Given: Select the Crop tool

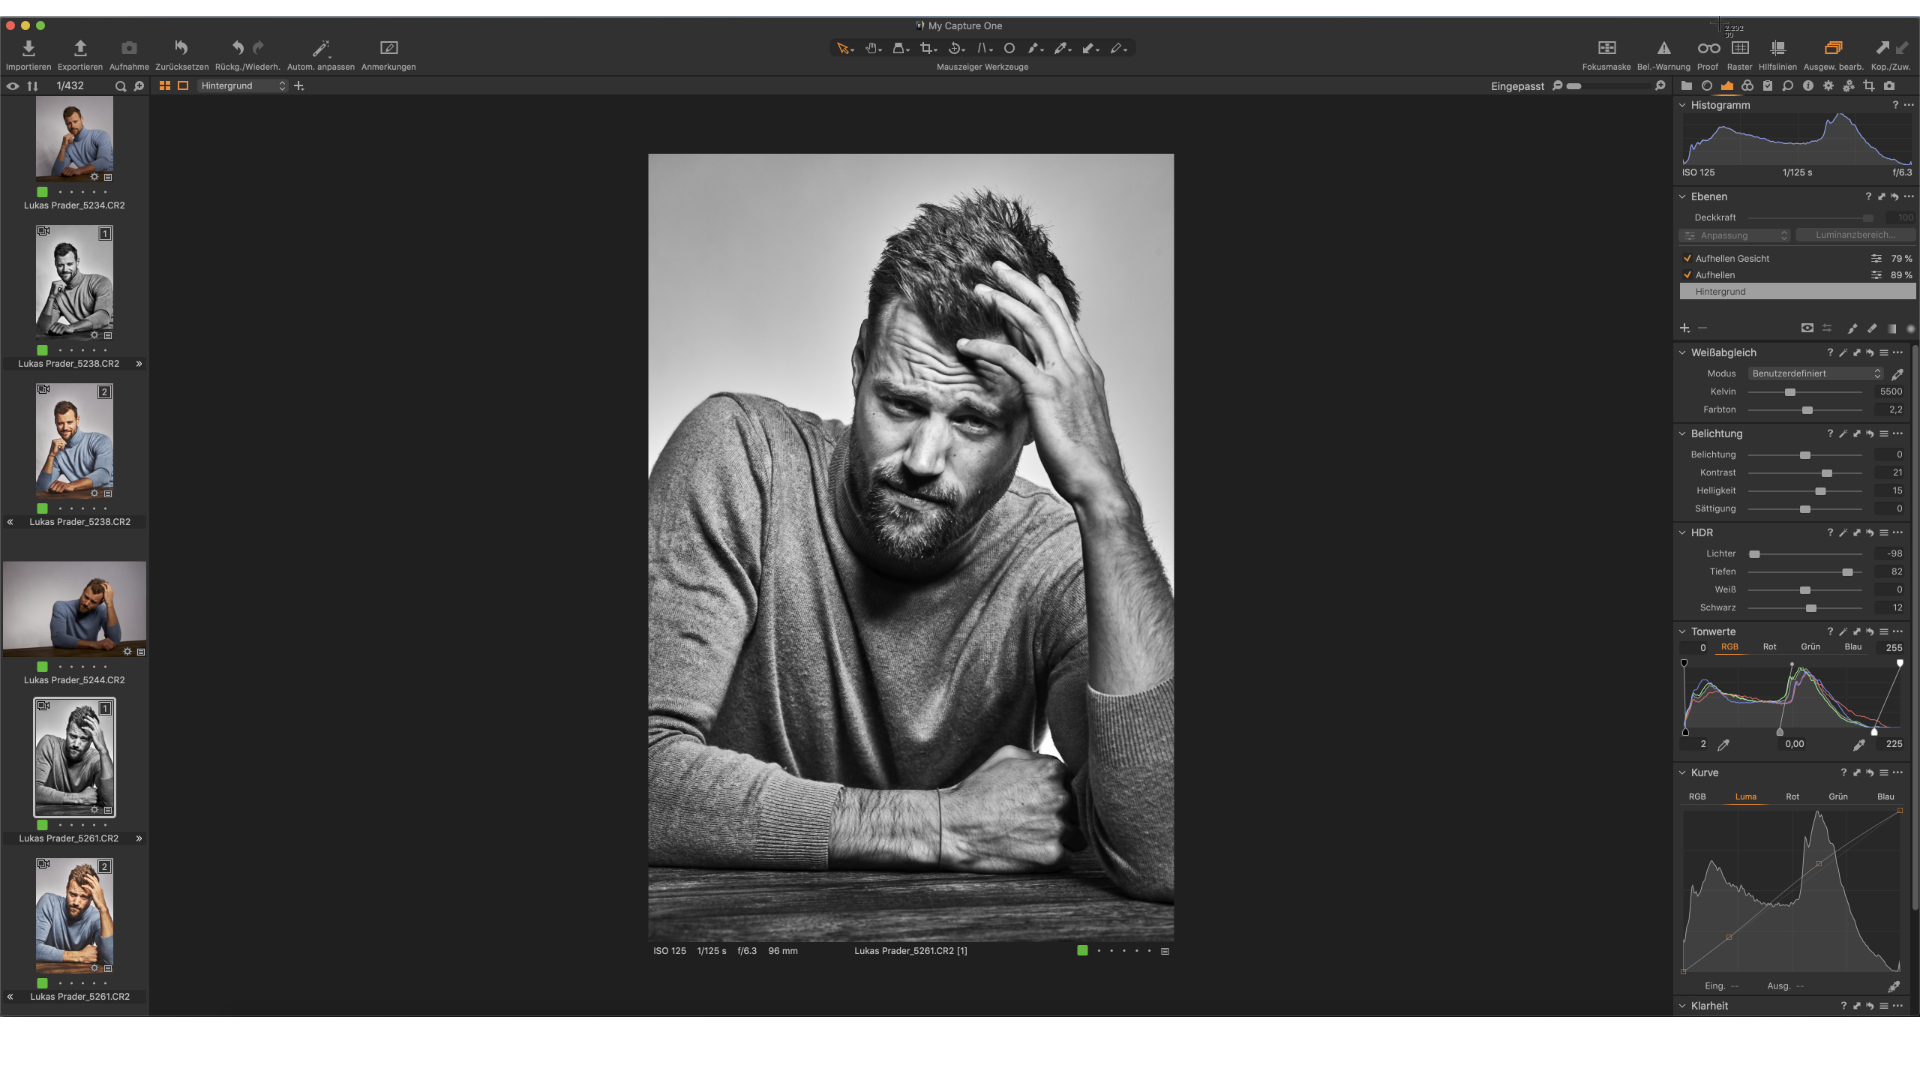Looking at the screenshot, I should [927, 48].
